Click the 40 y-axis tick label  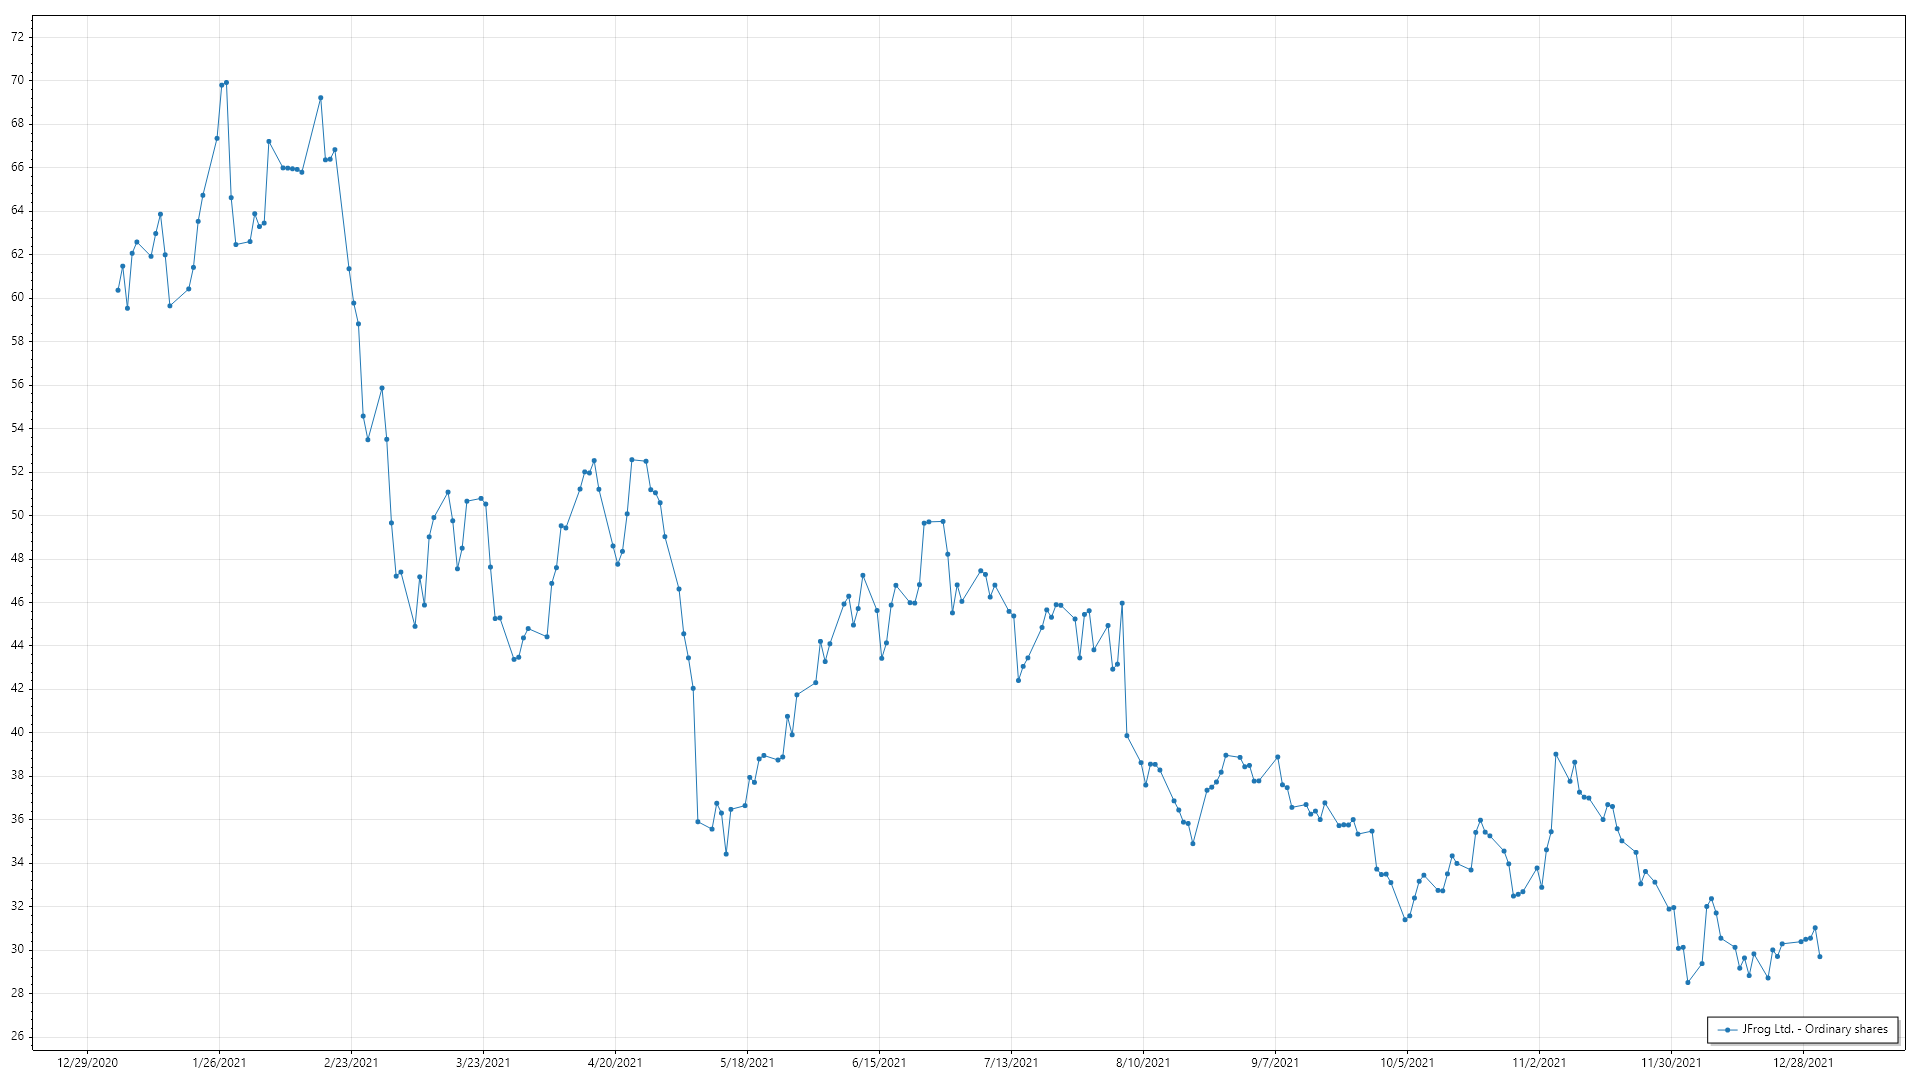tap(17, 732)
